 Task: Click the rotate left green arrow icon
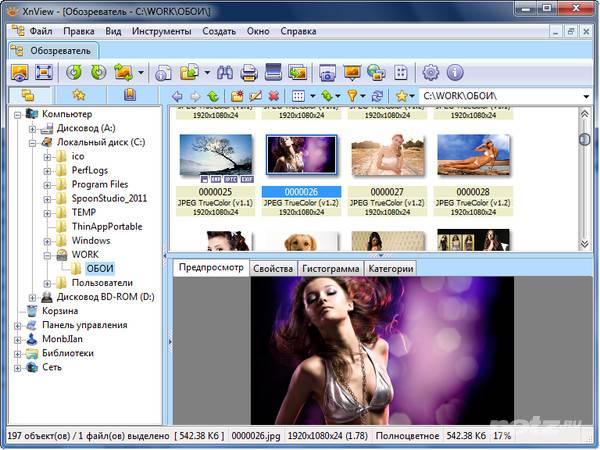[74, 72]
